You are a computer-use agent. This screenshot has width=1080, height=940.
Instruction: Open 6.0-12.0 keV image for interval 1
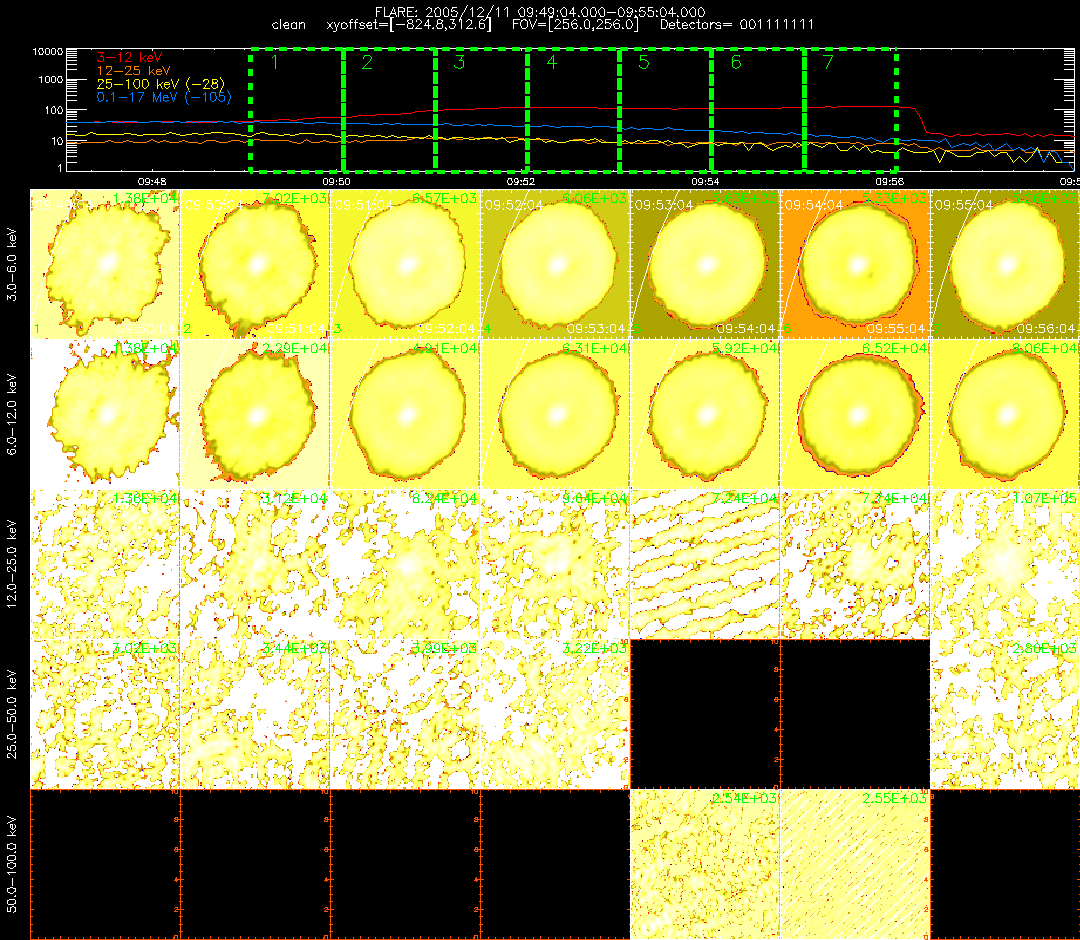105,414
